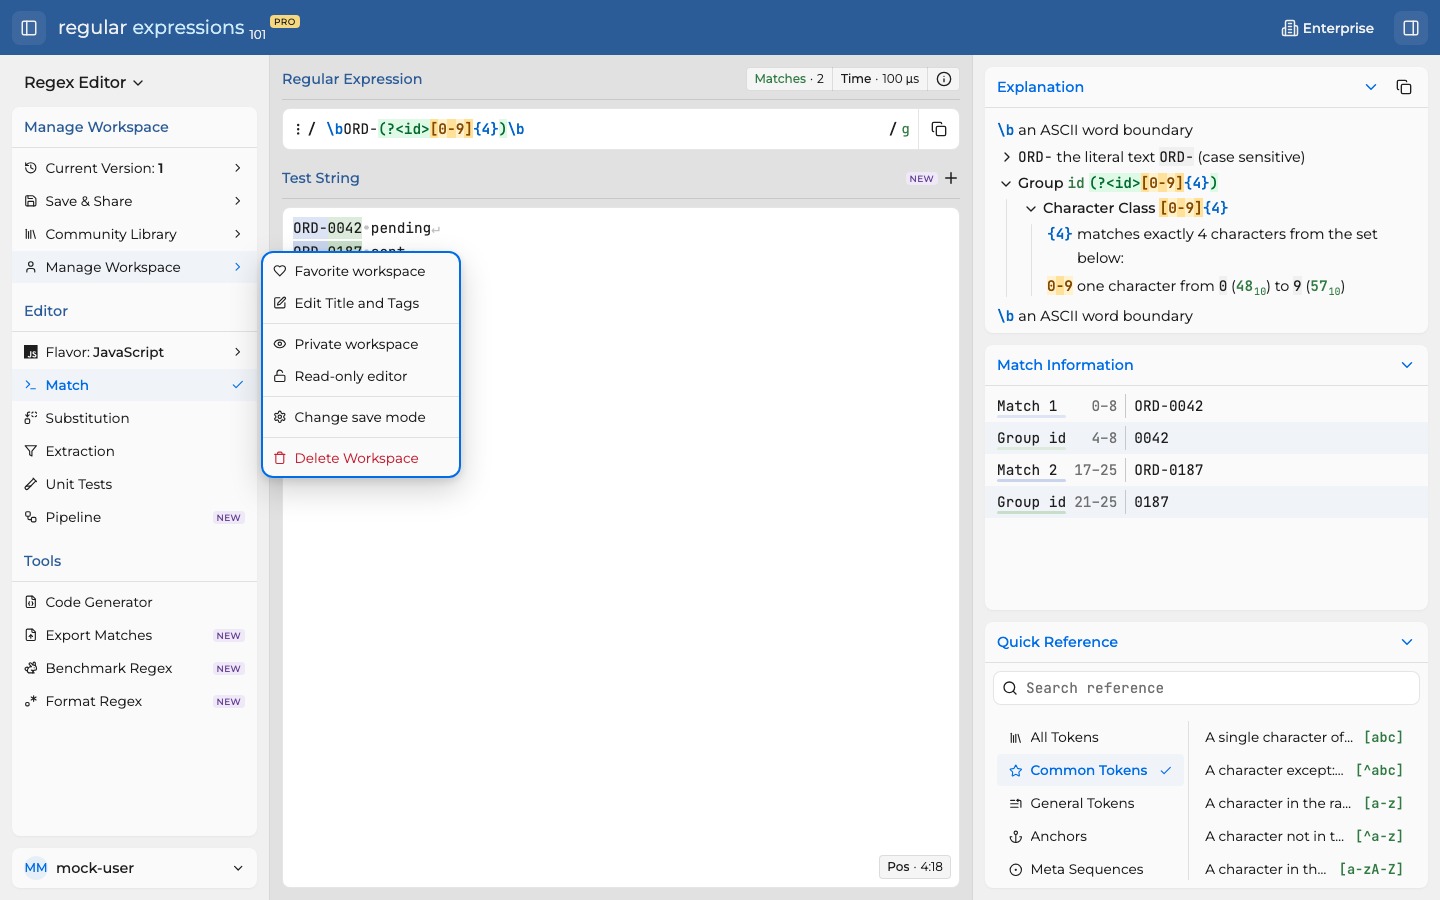Open the regex delimiter options dots
The height and width of the screenshot is (900, 1440).
pyautogui.click(x=298, y=129)
